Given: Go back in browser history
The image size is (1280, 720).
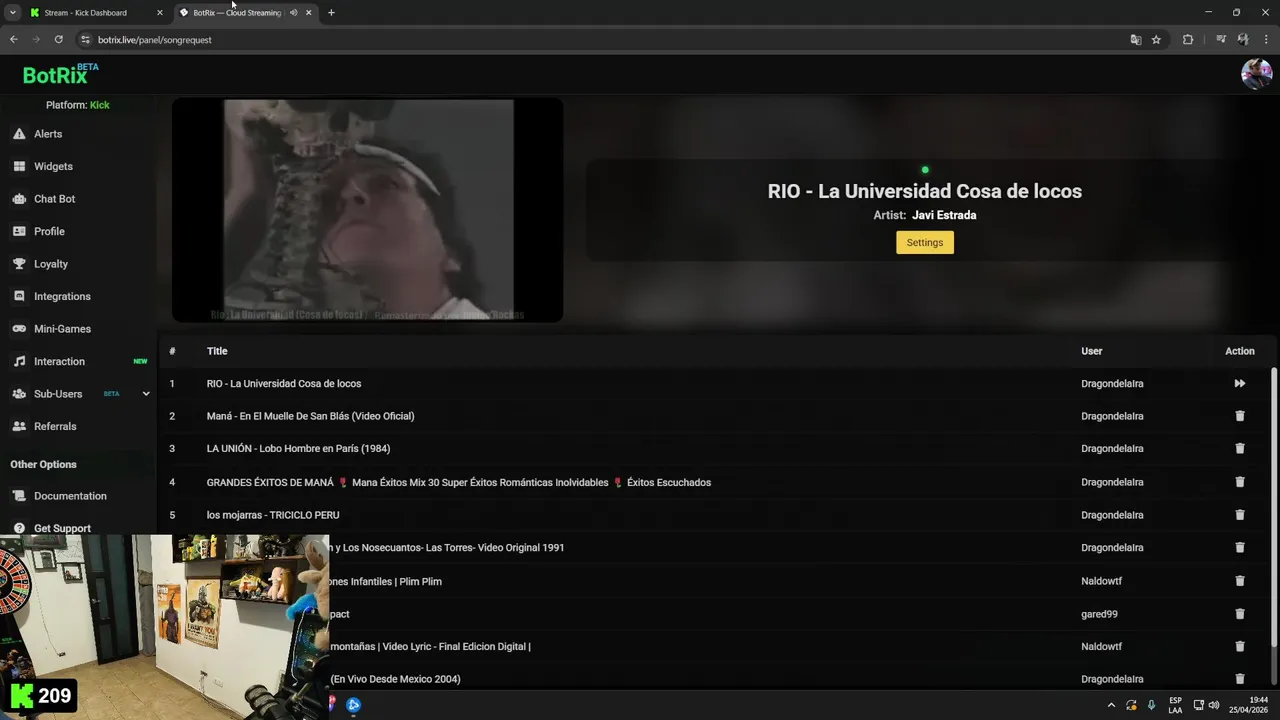Looking at the screenshot, I should (x=13, y=40).
